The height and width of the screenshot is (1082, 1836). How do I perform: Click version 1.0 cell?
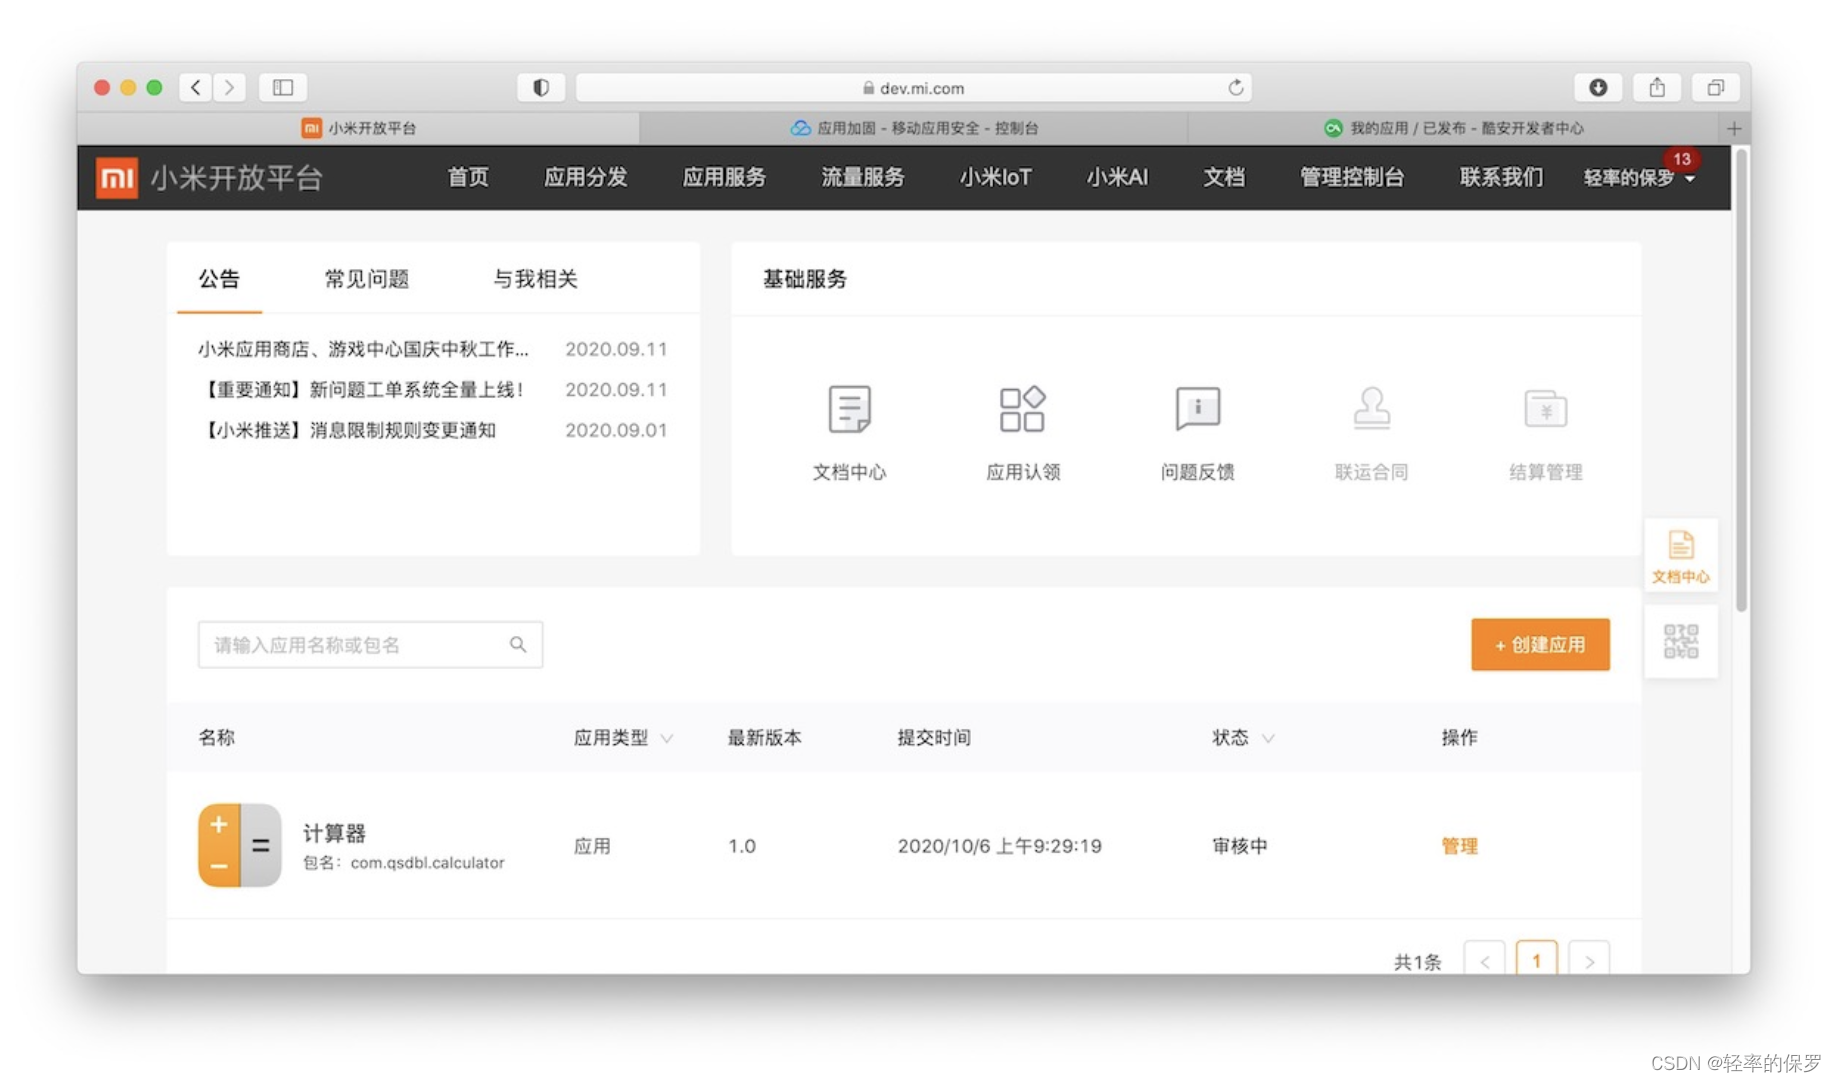coord(741,846)
